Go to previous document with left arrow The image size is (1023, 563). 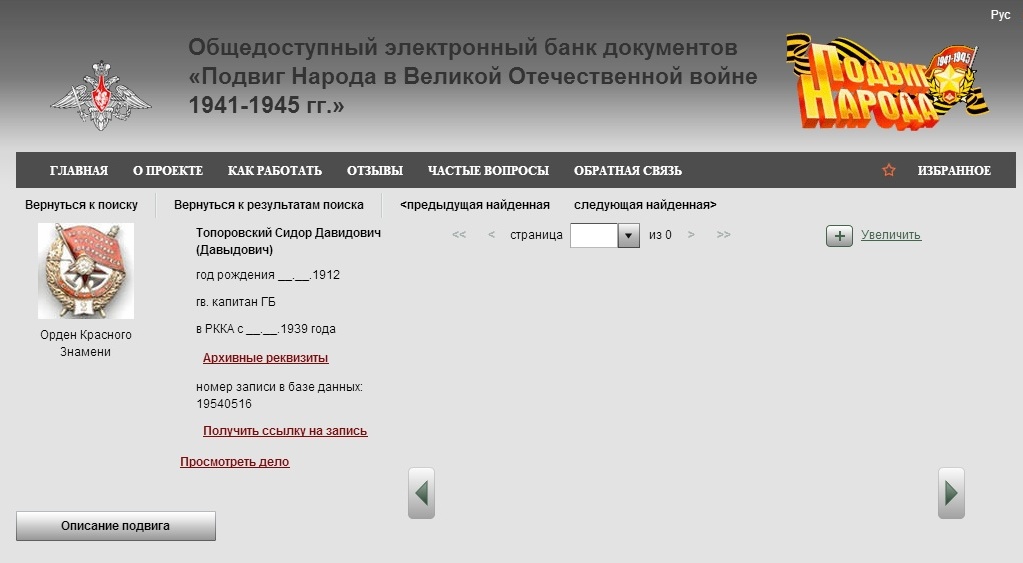(x=421, y=493)
